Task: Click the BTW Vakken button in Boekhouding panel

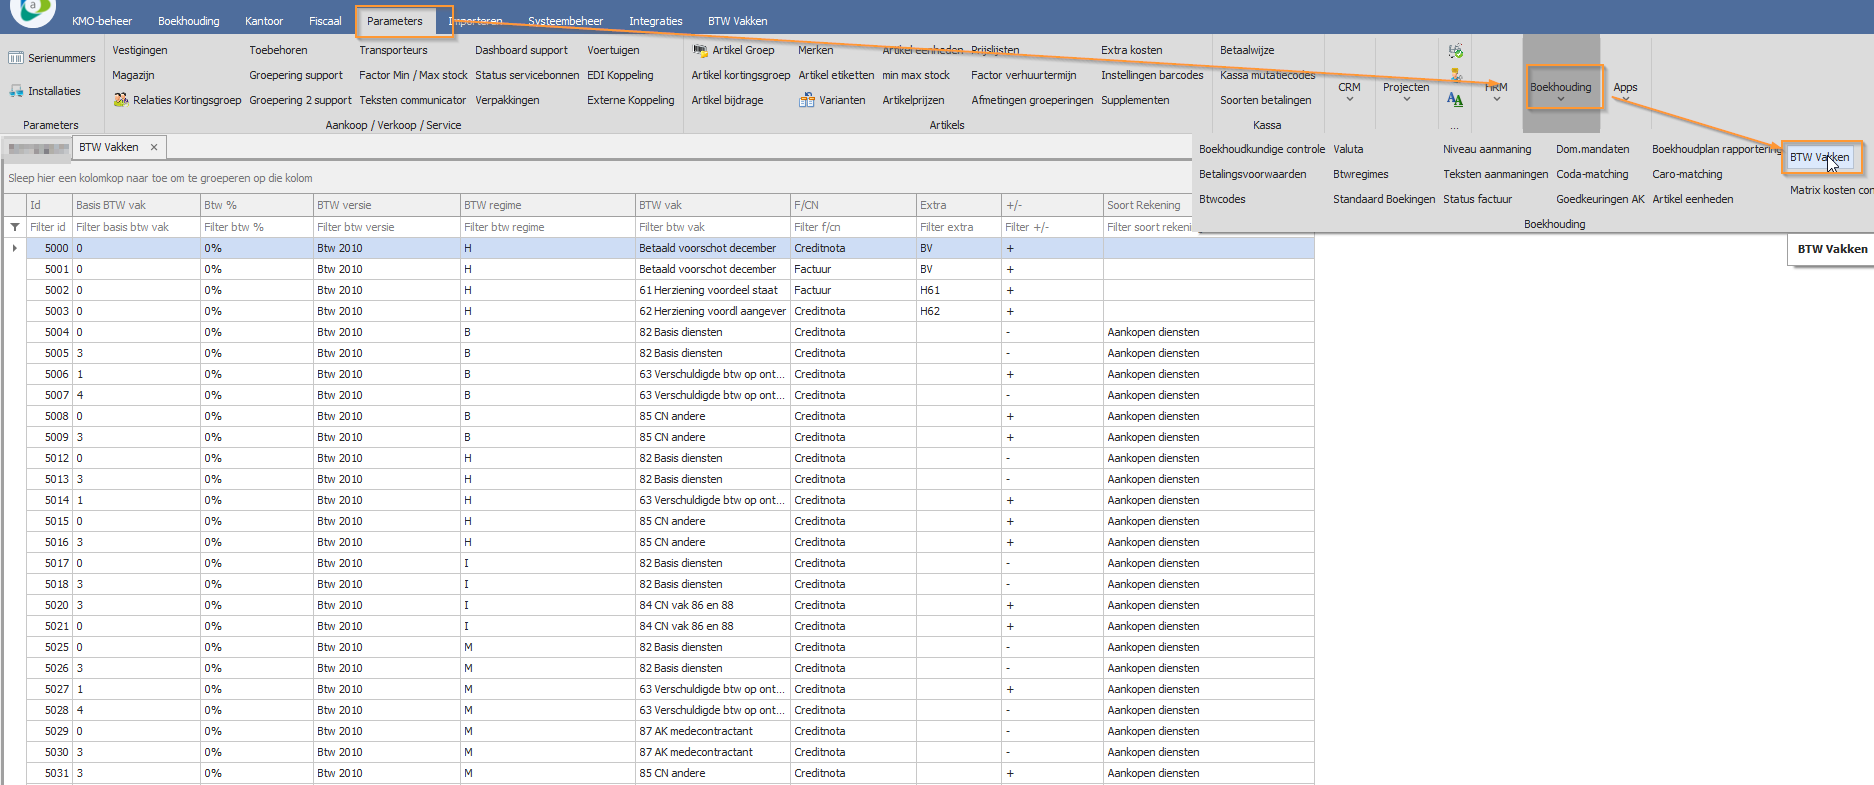Action: (1819, 157)
